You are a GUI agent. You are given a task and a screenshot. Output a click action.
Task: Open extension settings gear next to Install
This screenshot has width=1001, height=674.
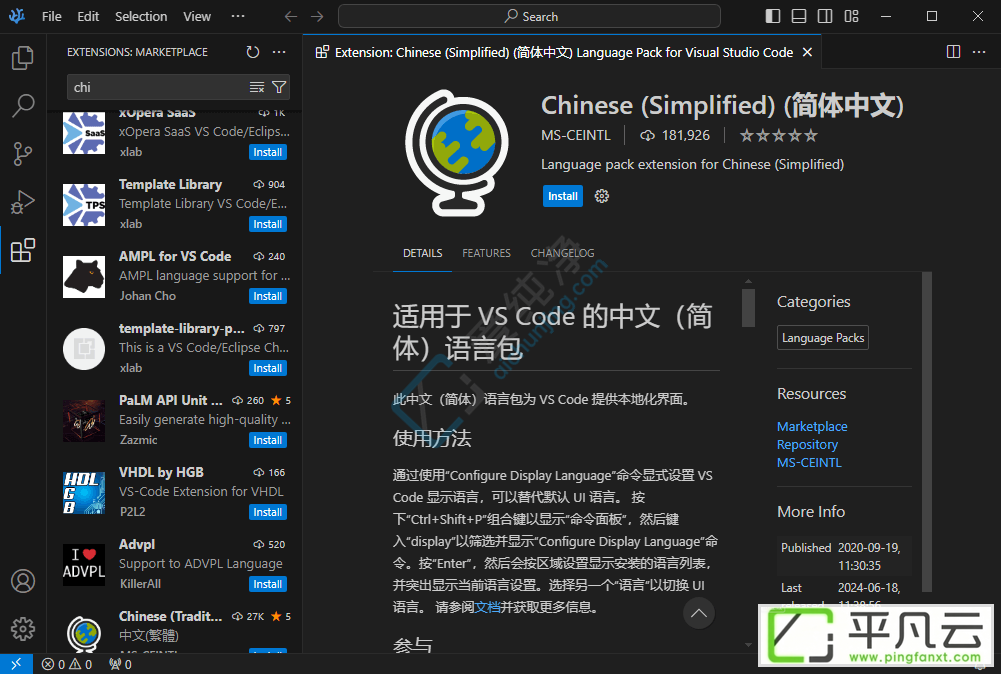[601, 197]
